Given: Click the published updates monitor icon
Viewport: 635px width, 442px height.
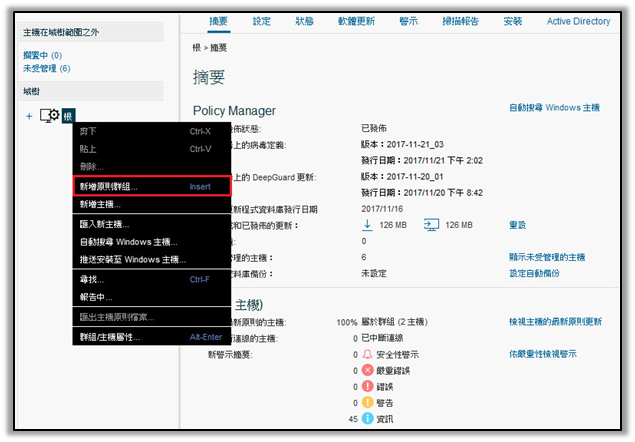Looking at the screenshot, I should pyautogui.click(x=431, y=225).
